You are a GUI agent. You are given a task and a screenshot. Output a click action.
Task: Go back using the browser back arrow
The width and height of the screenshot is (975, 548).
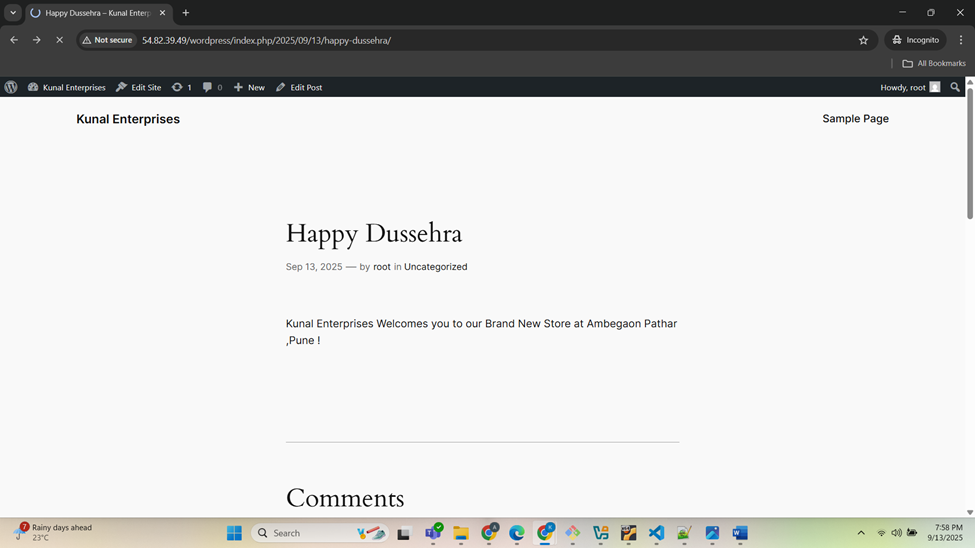14,40
